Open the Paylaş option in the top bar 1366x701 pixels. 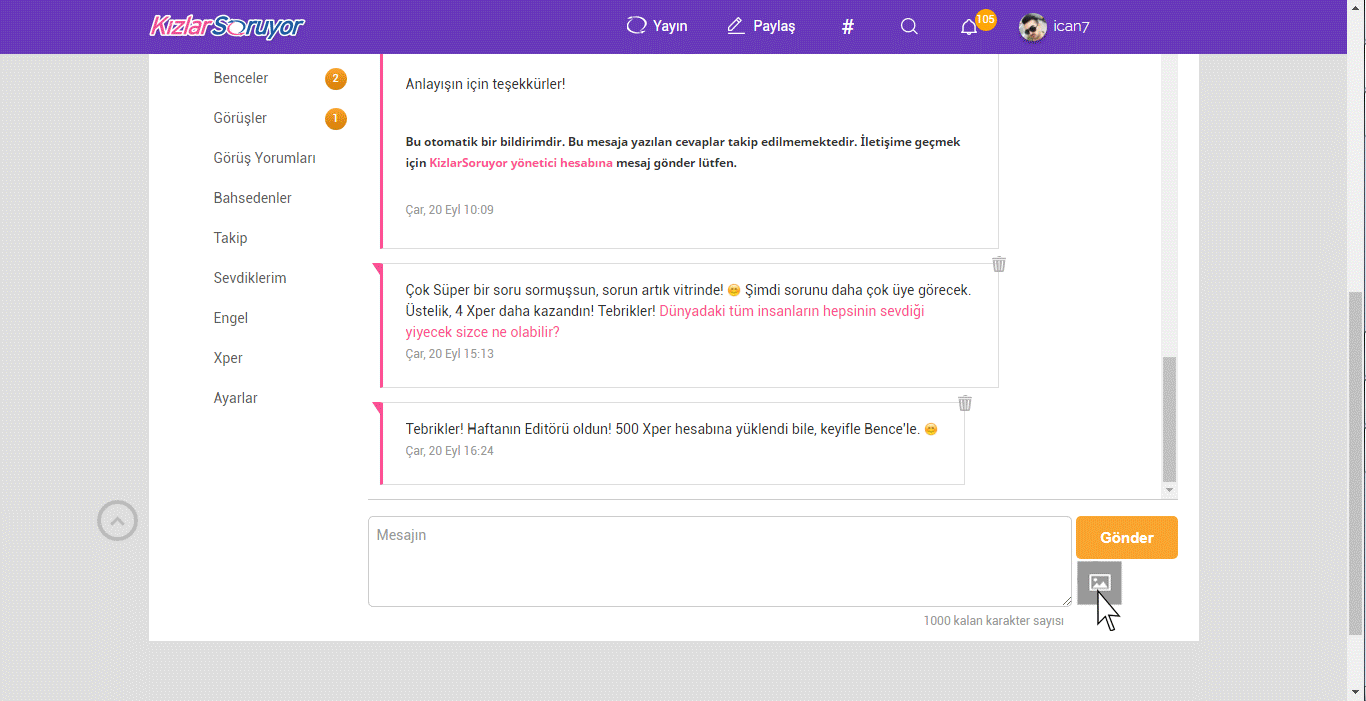761,26
